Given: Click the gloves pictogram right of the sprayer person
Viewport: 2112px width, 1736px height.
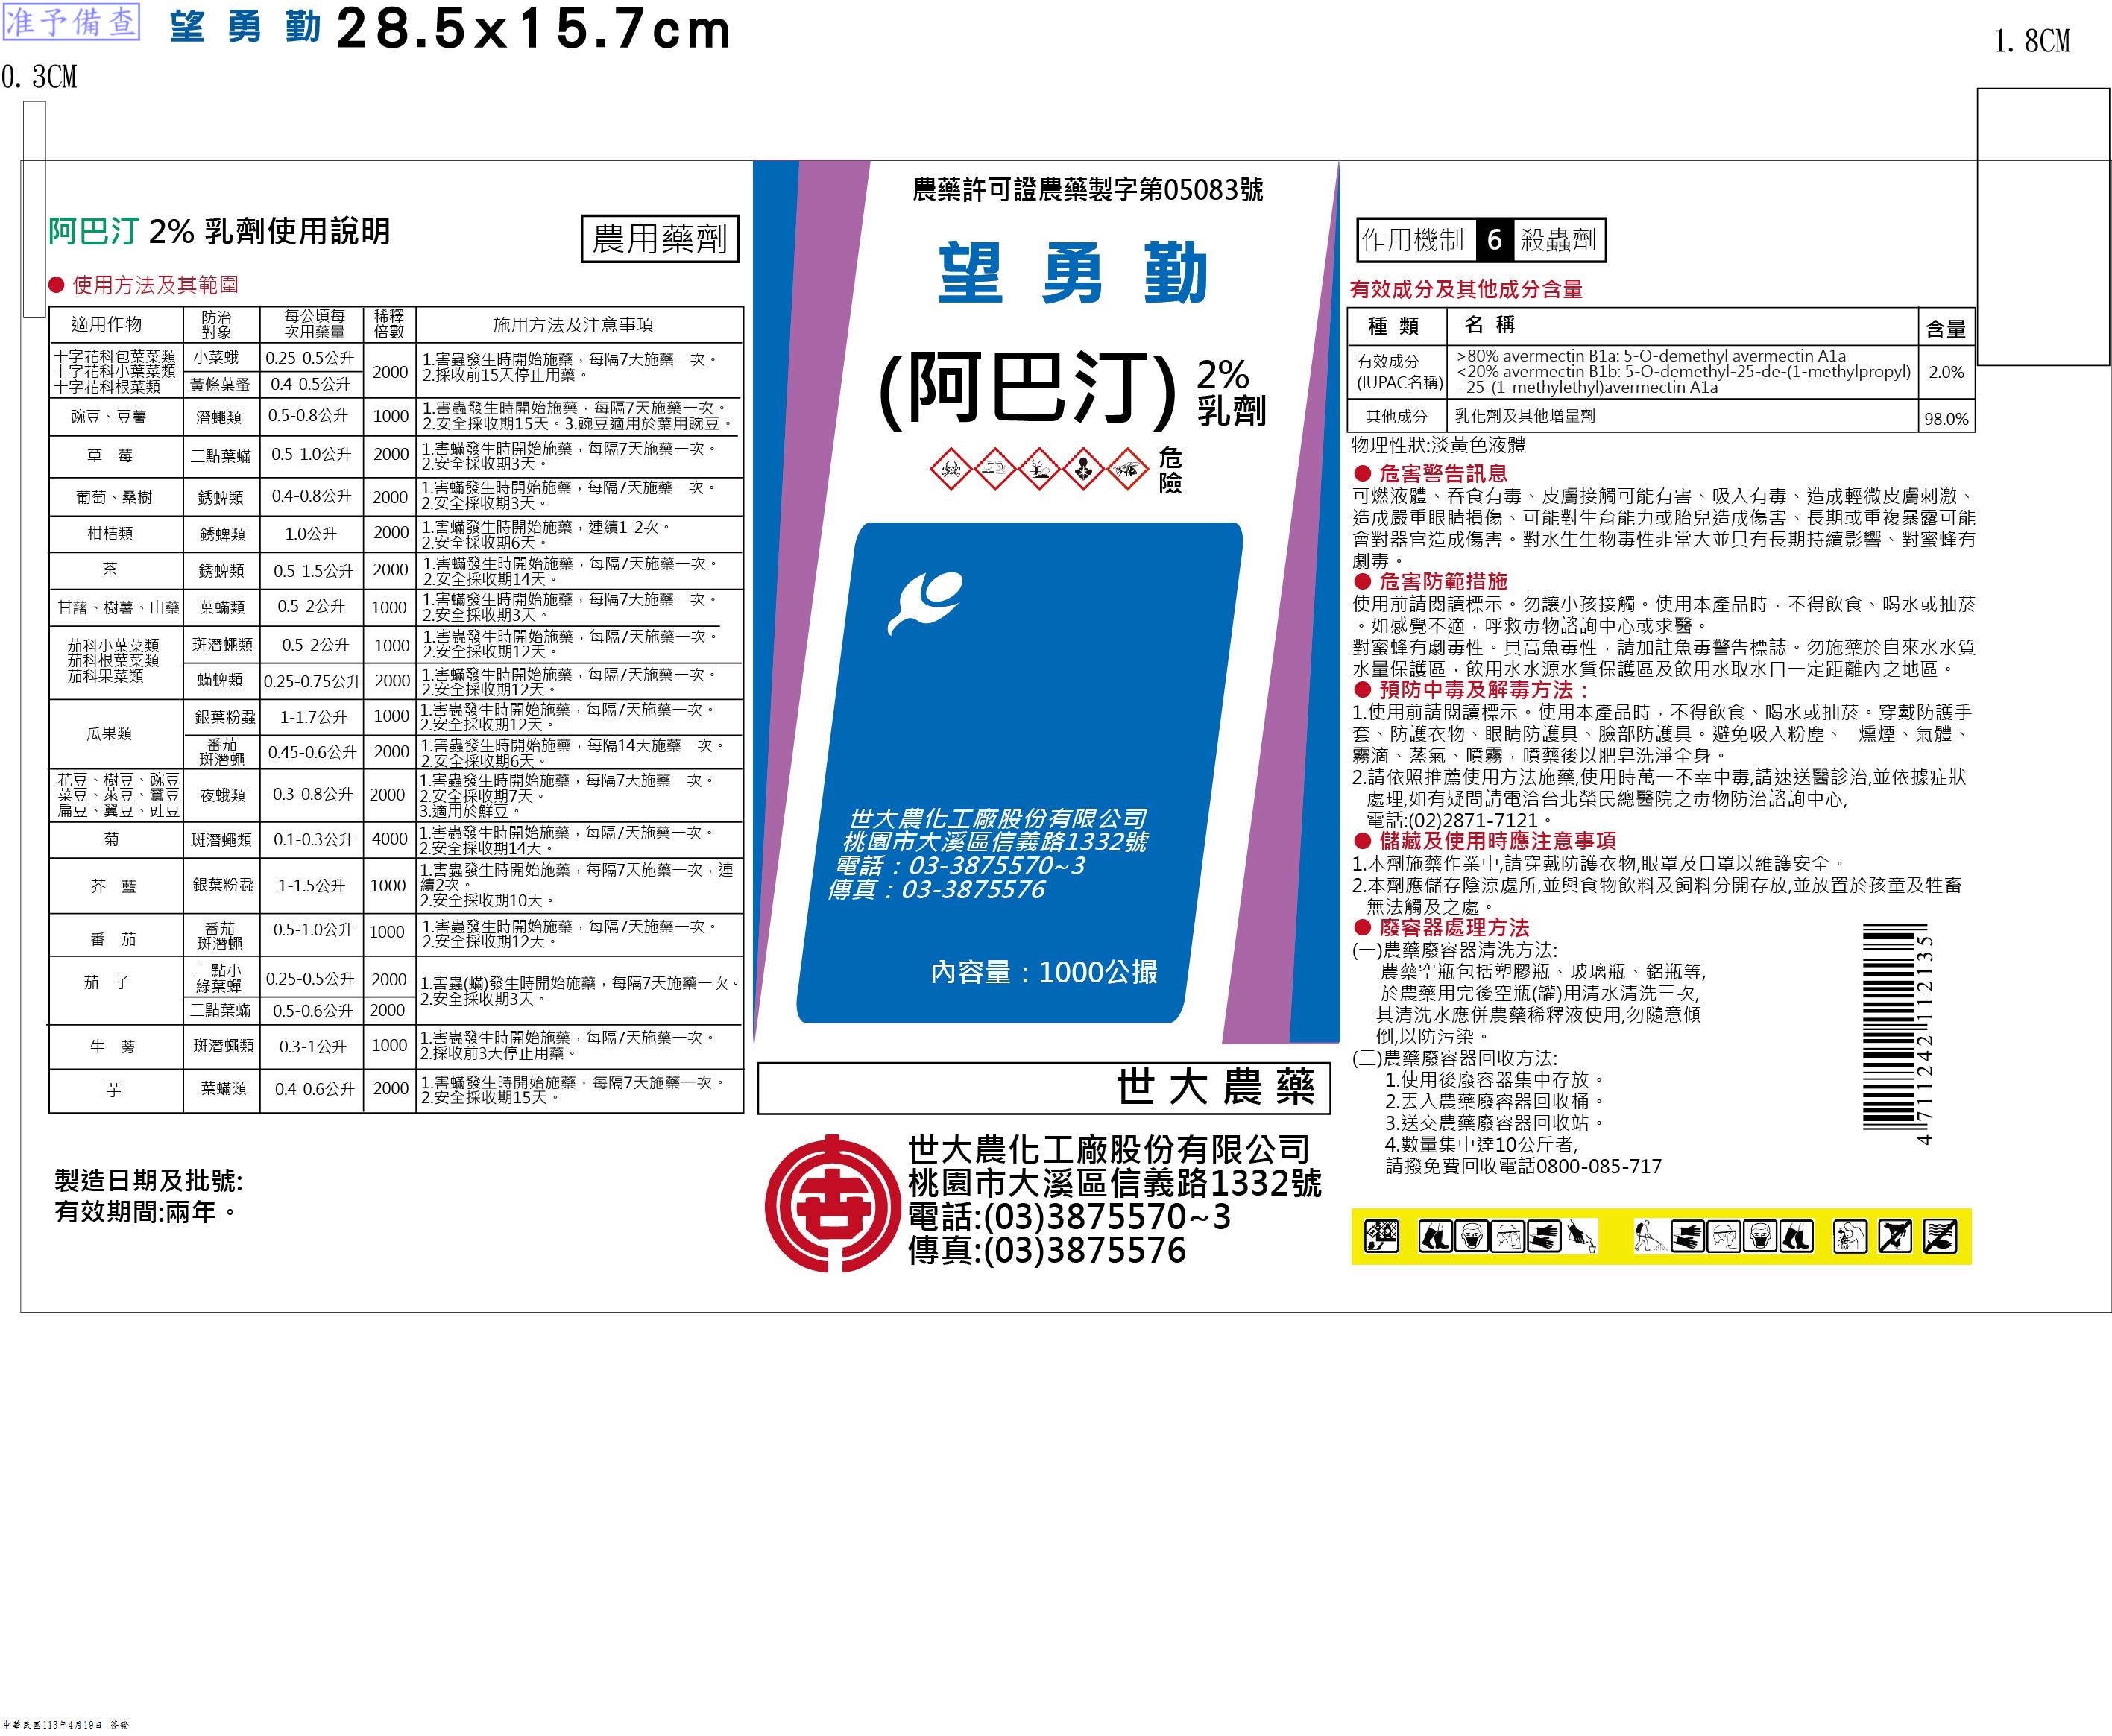Looking at the screenshot, I should [1688, 1237].
